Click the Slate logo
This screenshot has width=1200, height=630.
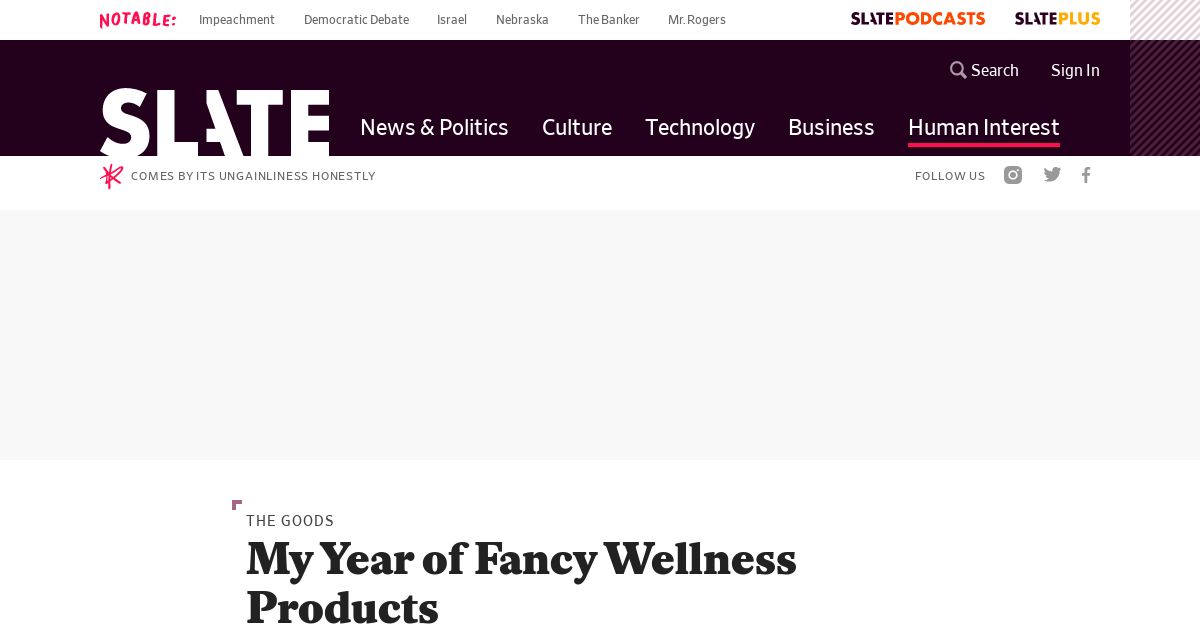pyautogui.click(x=215, y=122)
